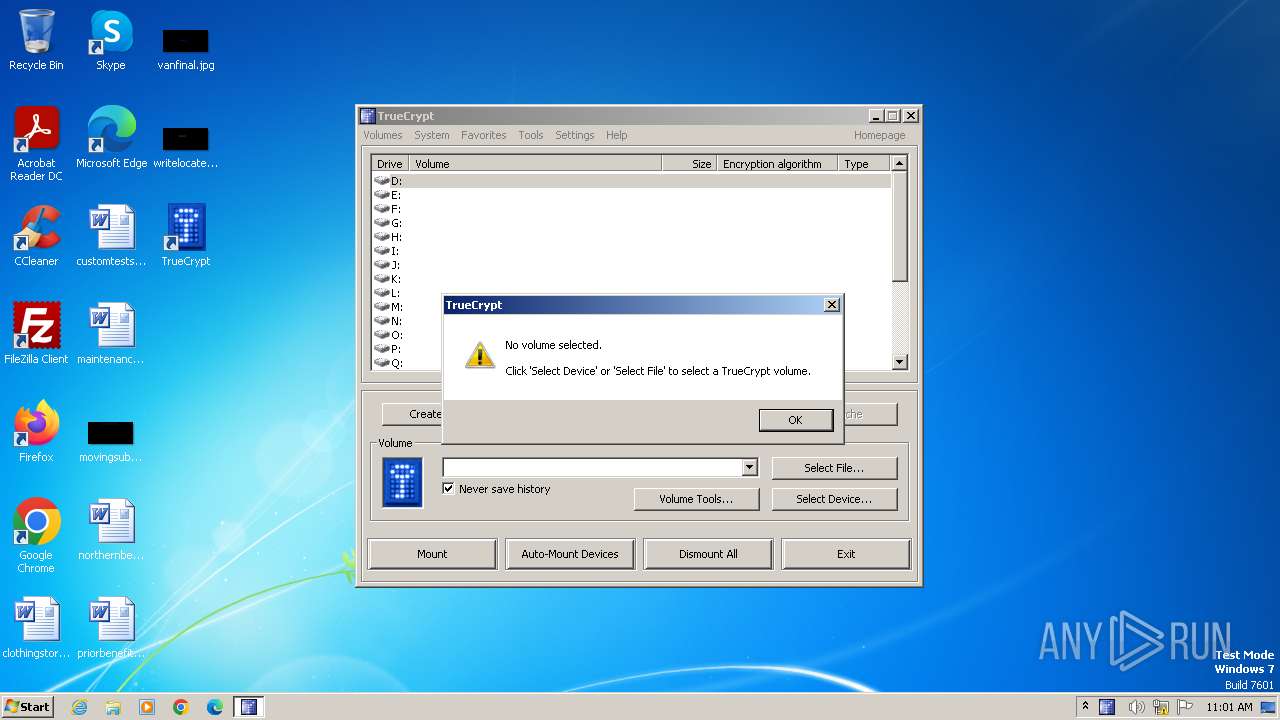Open the CCleaner desktop shortcut
Image resolution: width=1280 pixels, height=720 pixels.
coord(36,236)
